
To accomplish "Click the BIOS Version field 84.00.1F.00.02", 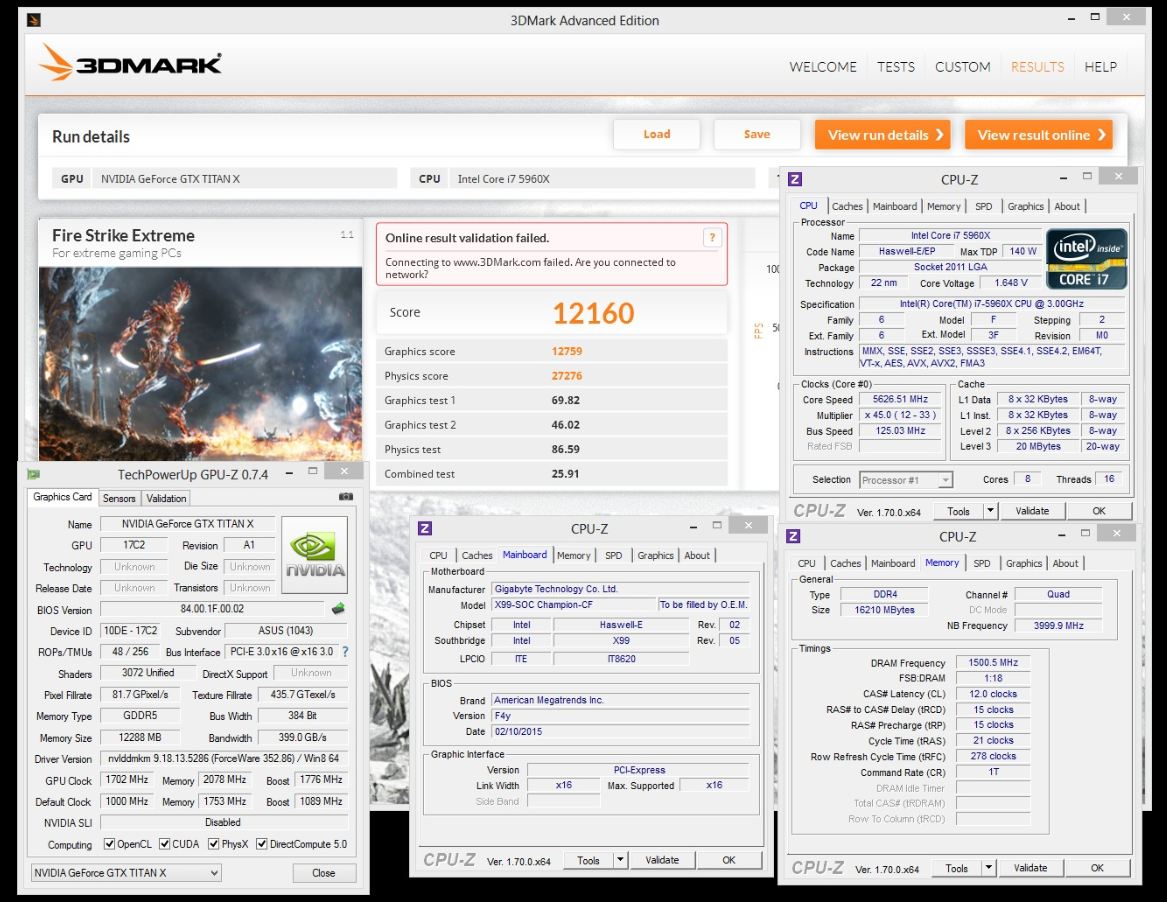I will 212,609.
